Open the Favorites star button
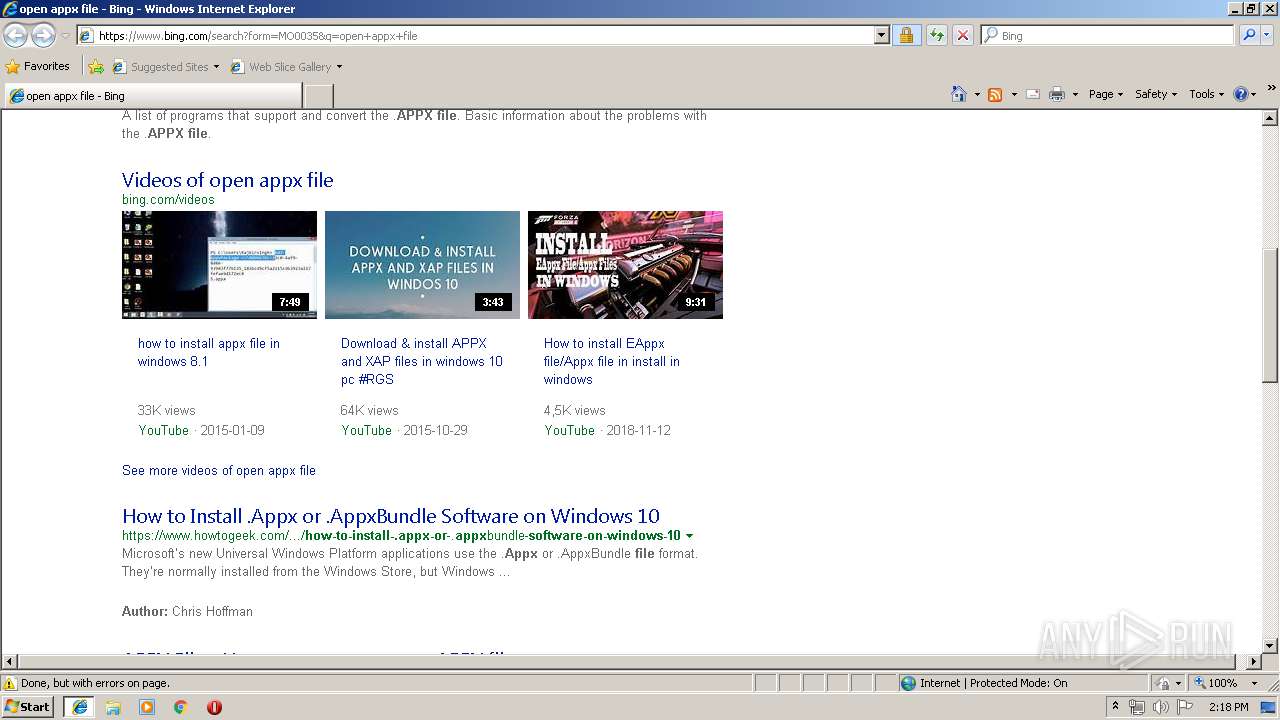The height and width of the screenshot is (720, 1280). [38, 66]
